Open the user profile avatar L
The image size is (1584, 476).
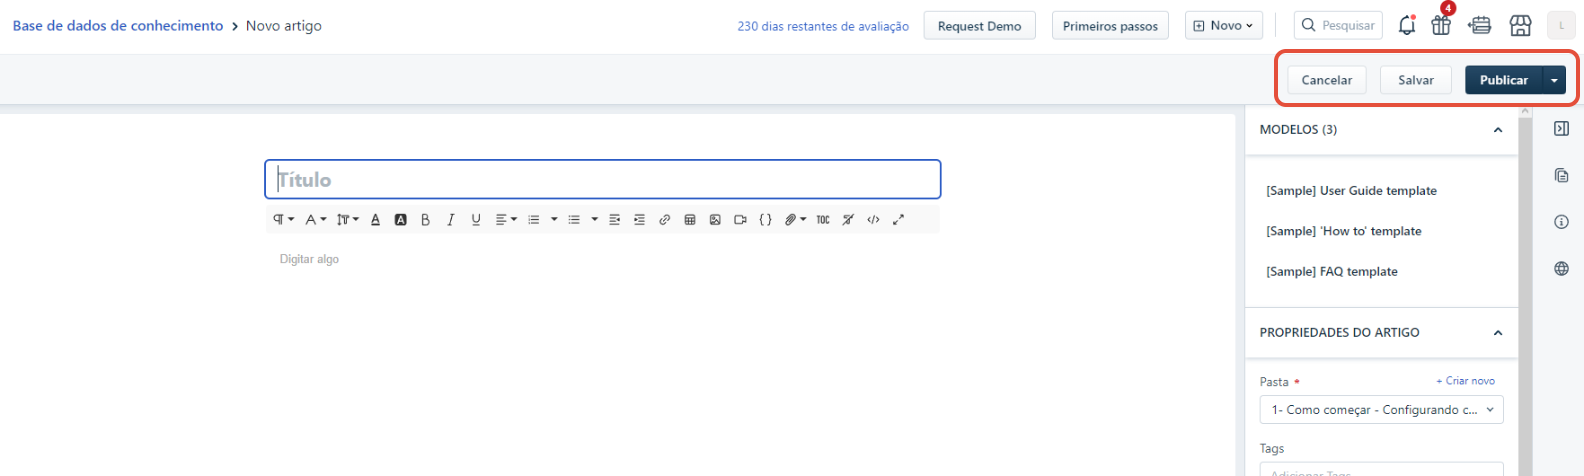[x=1561, y=26]
